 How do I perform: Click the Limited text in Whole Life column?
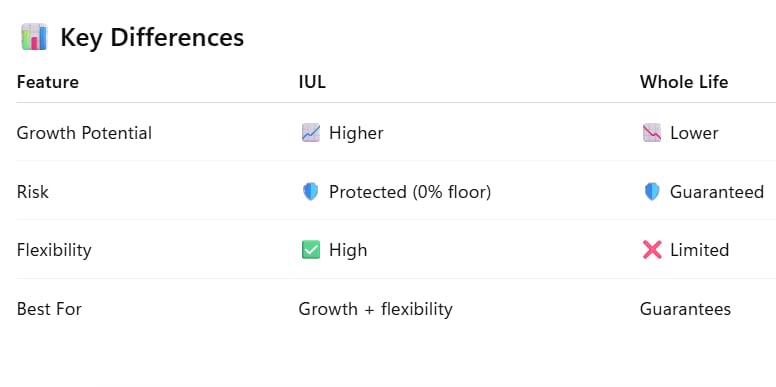pyautogui.click(x=699, y=250)
